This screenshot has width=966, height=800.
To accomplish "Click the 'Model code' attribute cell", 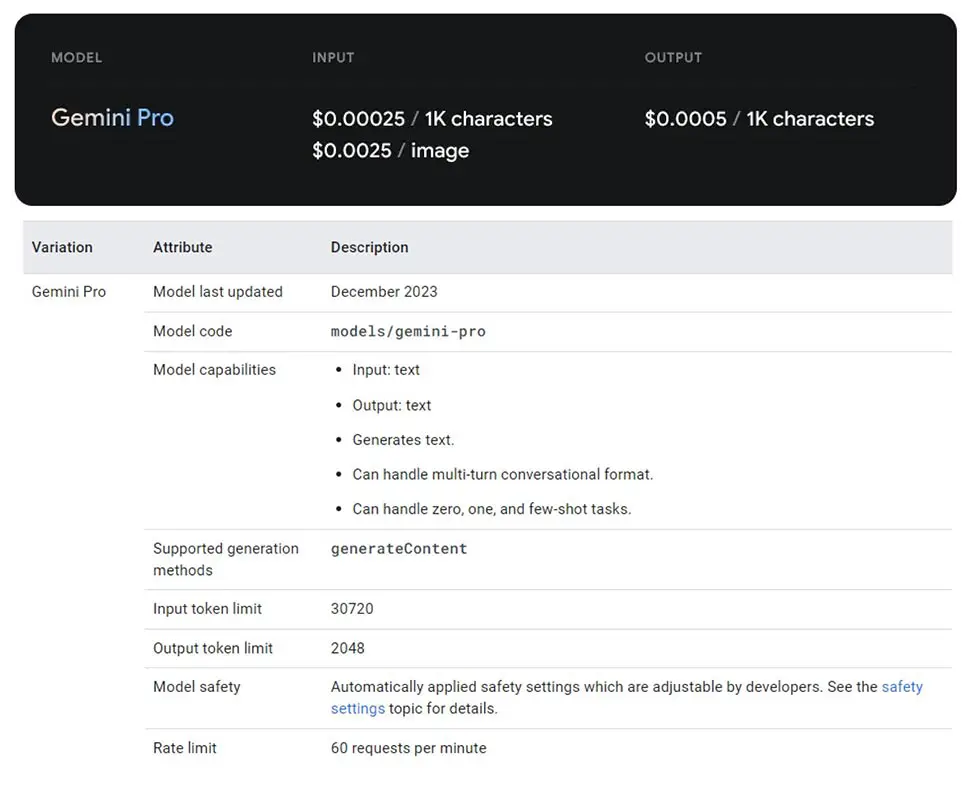I will click(x=192, y=331).
